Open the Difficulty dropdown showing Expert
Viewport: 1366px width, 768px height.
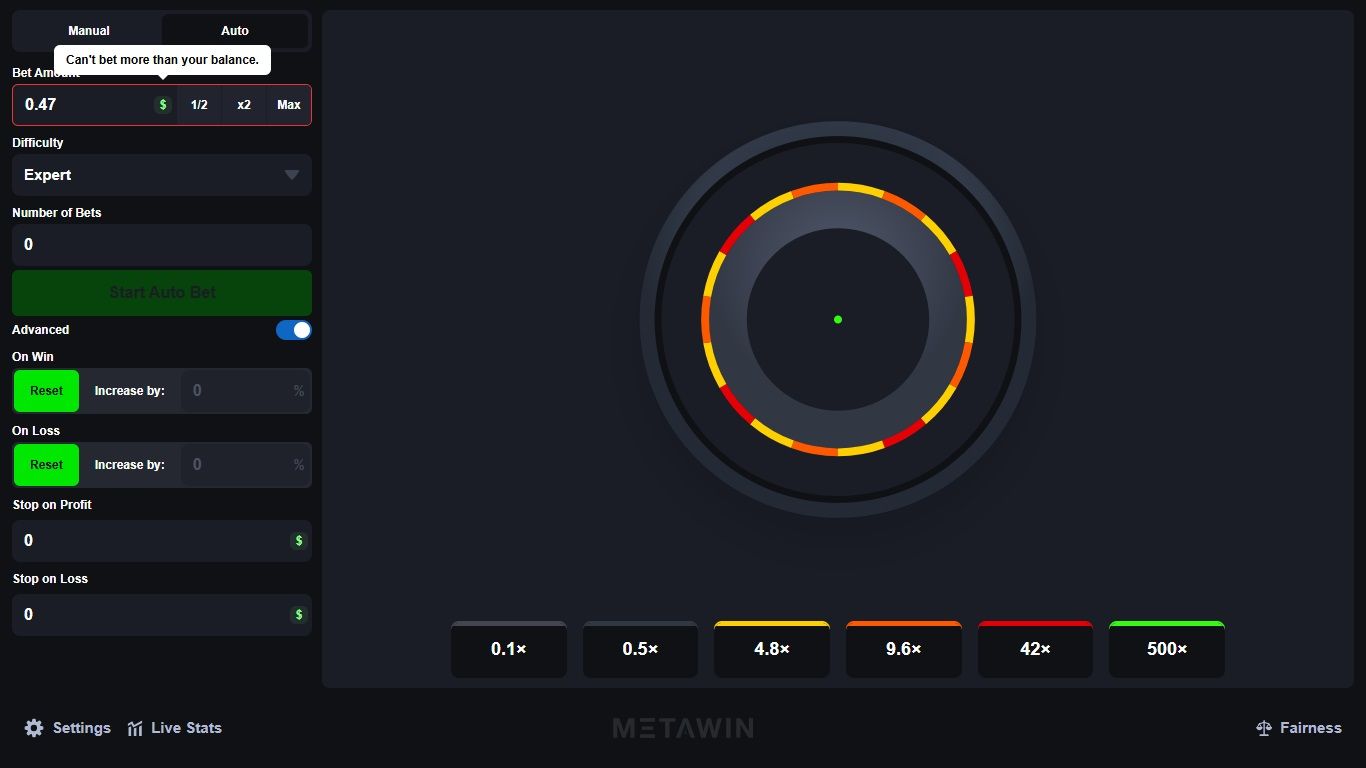tap(162, 175)
